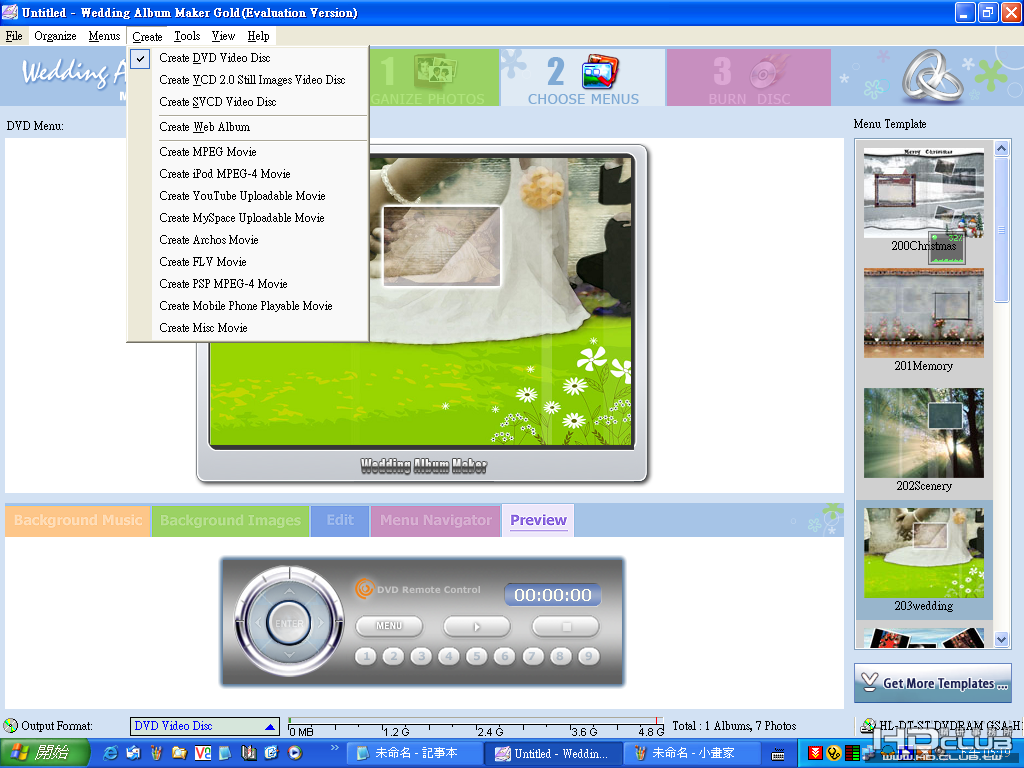
Task: Click Get More Templates button
Action: tap(933, 683)
